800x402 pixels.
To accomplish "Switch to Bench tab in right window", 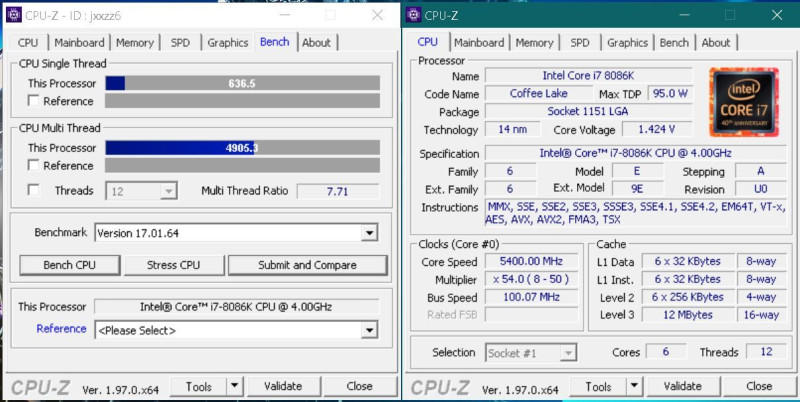I will (x=674, y=43).
